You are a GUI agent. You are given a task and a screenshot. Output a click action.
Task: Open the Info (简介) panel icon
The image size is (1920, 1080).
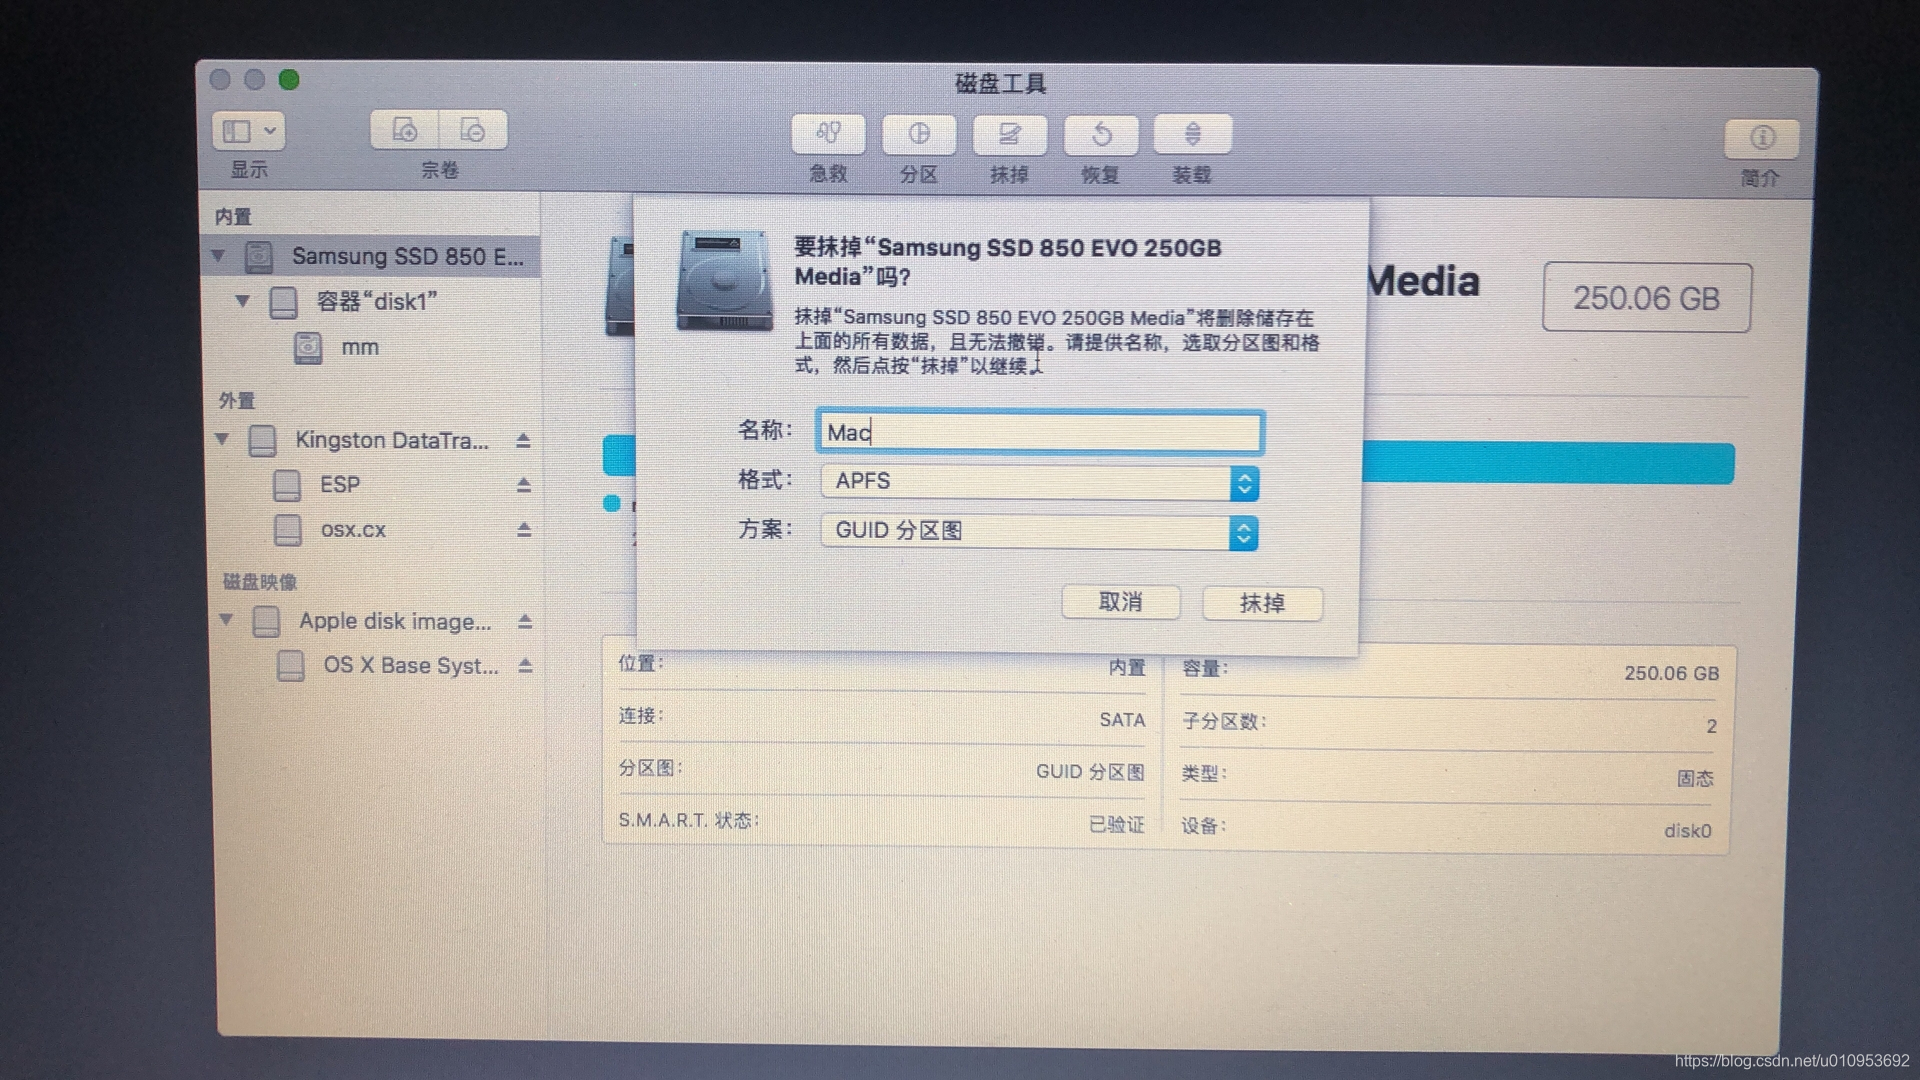(x=1762, y=138)
